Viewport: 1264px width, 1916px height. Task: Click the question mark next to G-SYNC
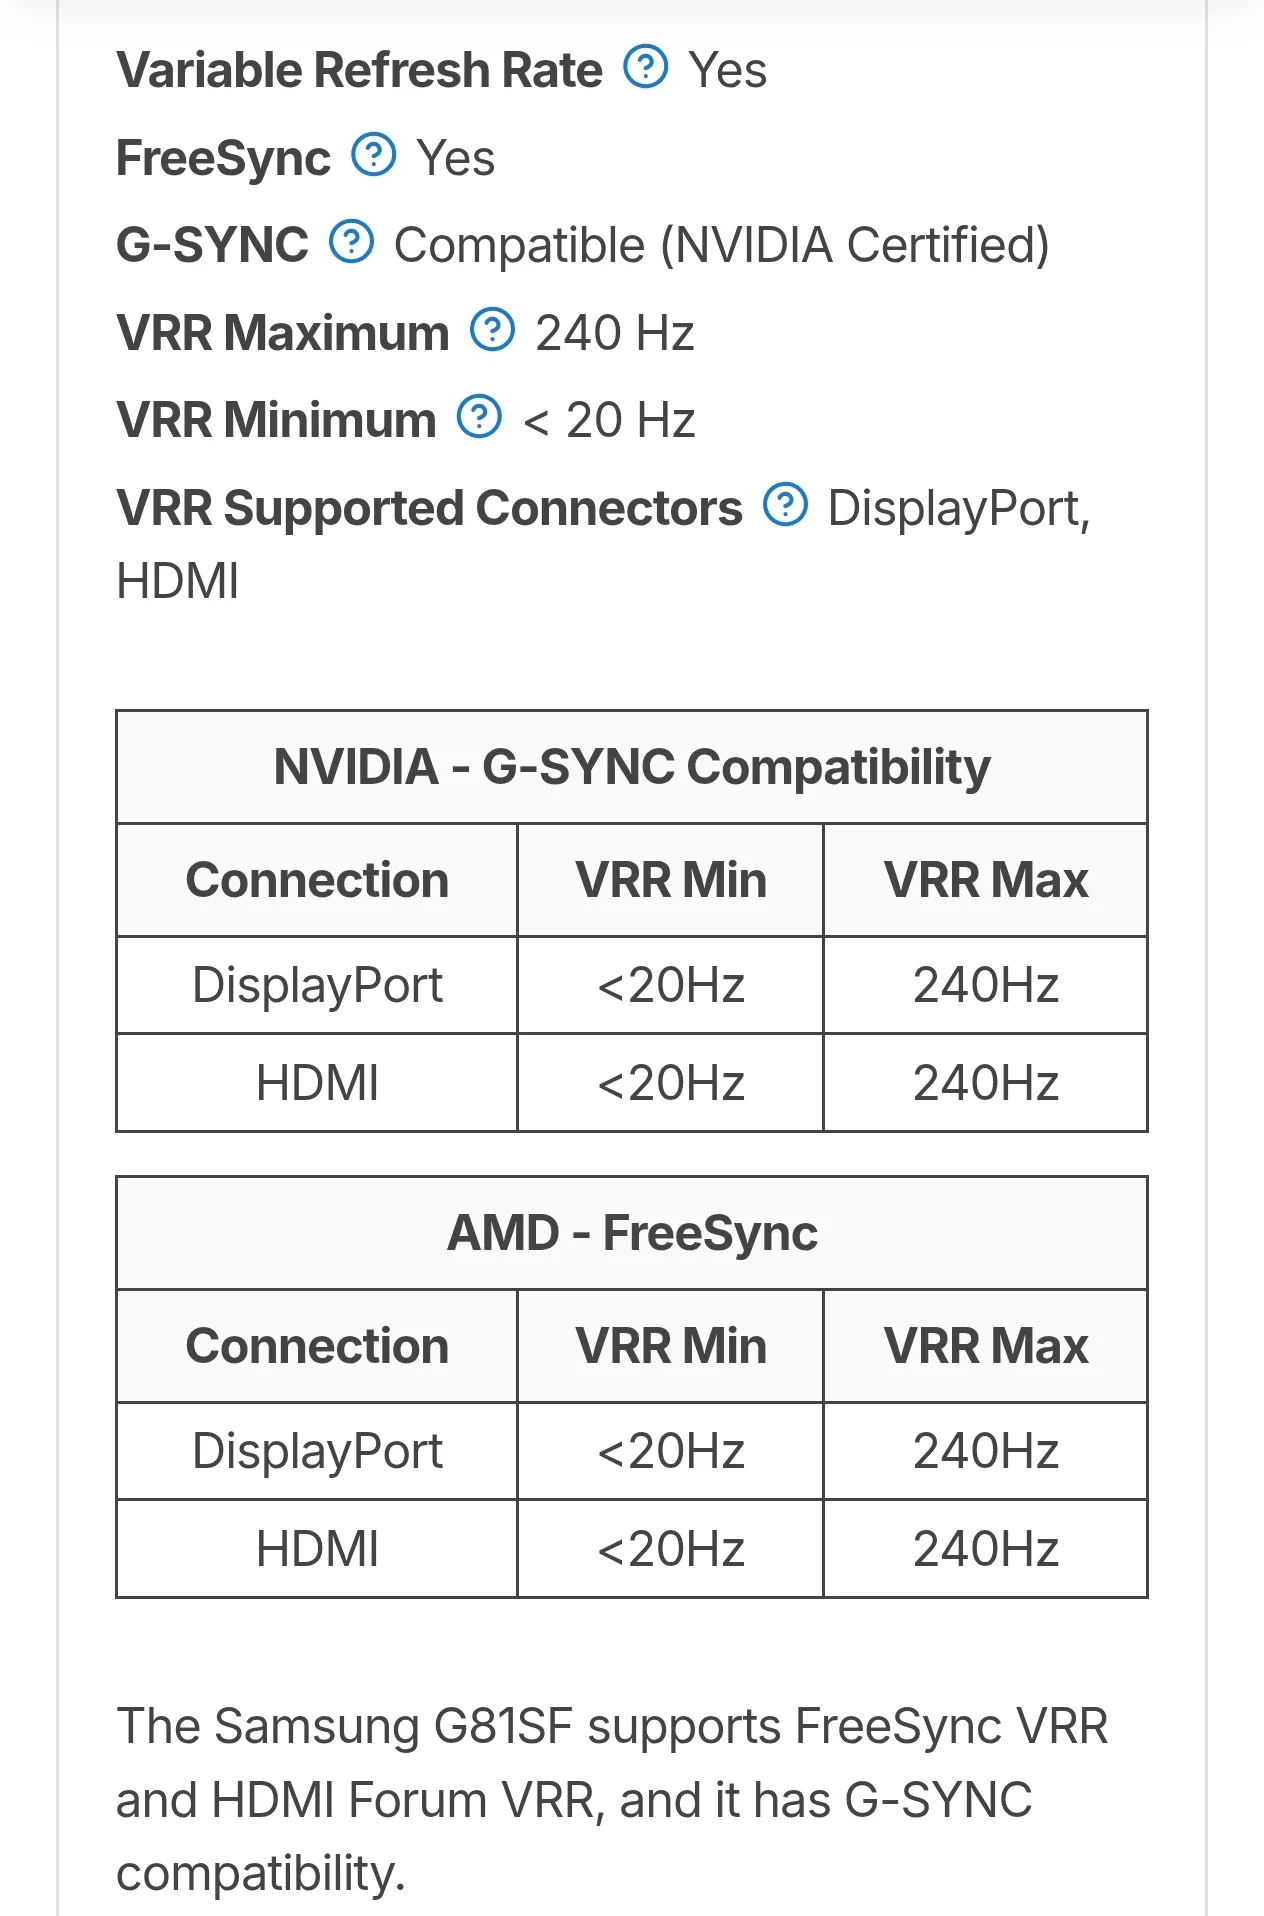(351, 242)
